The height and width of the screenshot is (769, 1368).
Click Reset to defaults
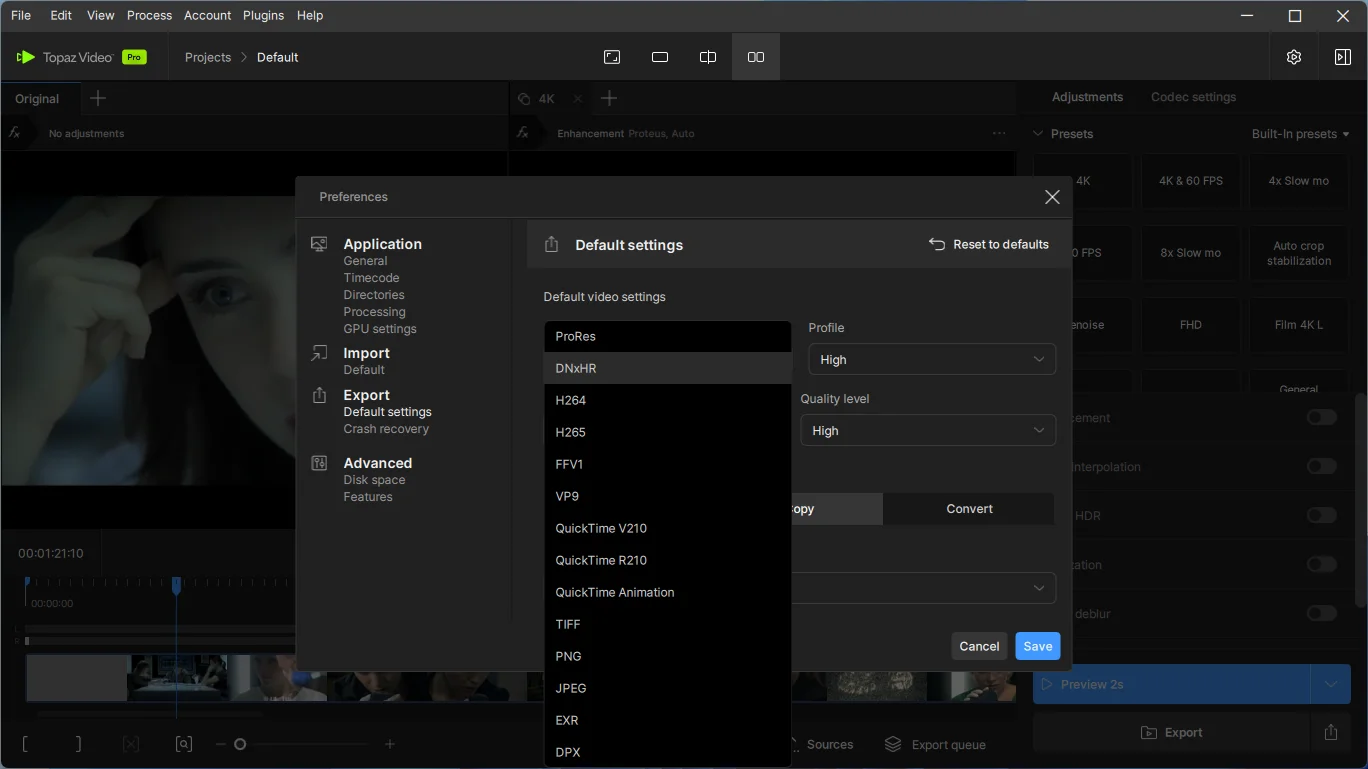point(989,244)
